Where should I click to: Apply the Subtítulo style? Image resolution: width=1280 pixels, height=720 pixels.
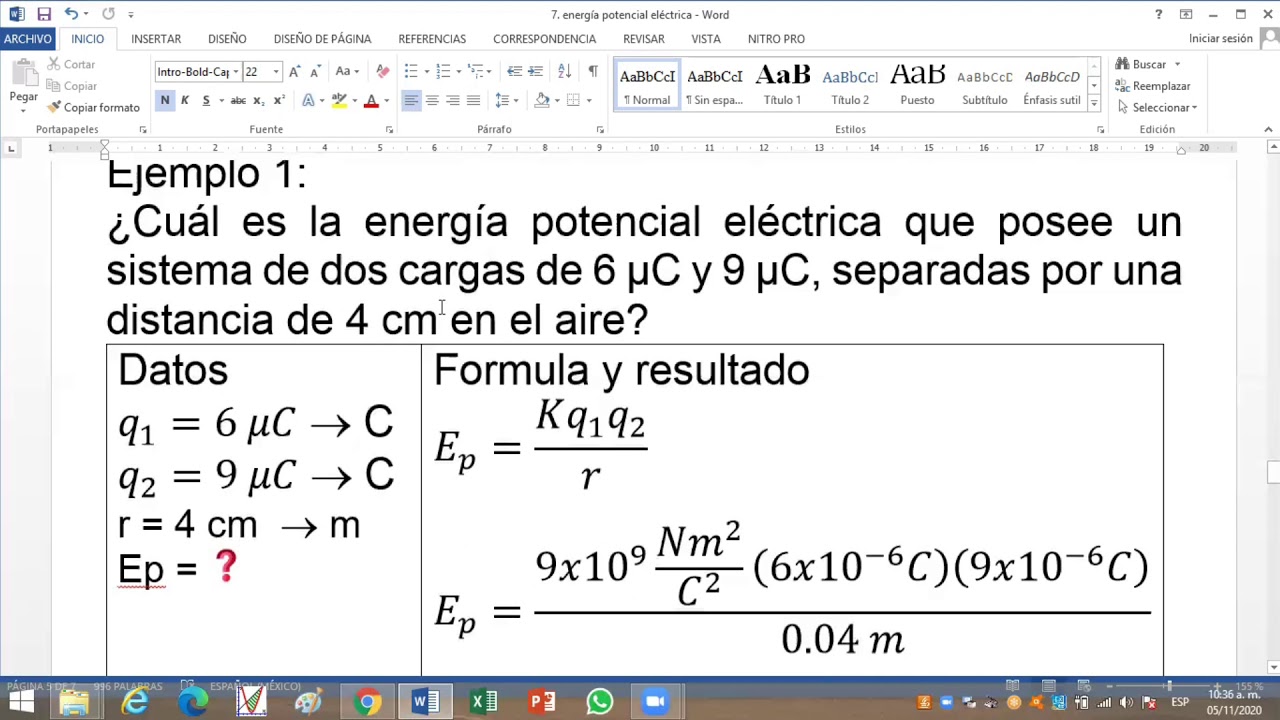tap(985, 85)
